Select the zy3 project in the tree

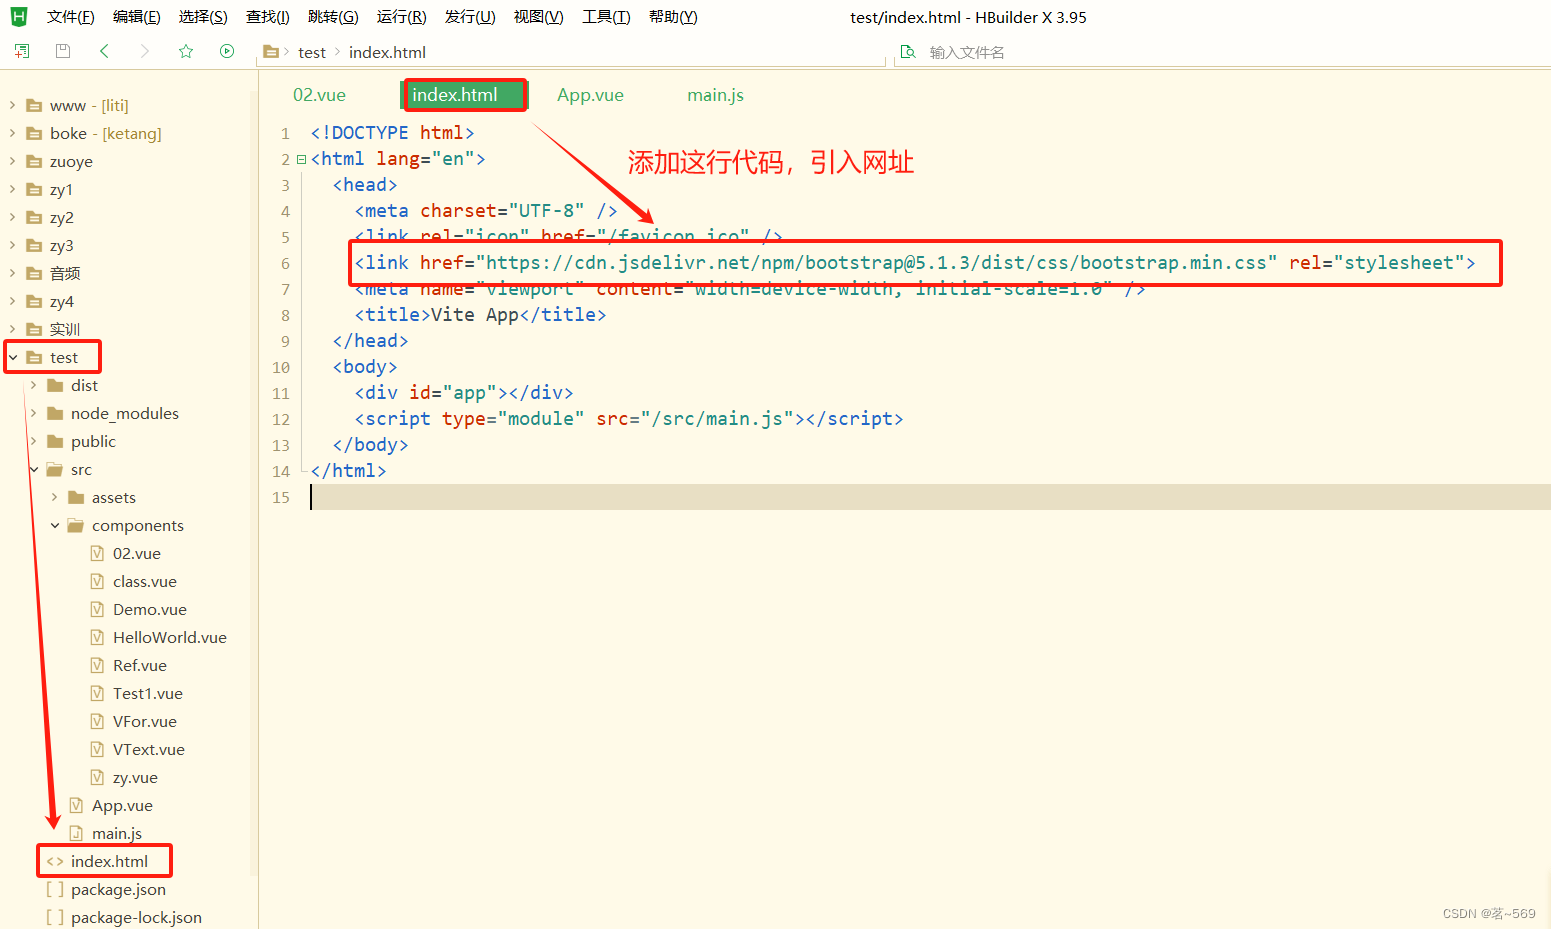point(62,245)
